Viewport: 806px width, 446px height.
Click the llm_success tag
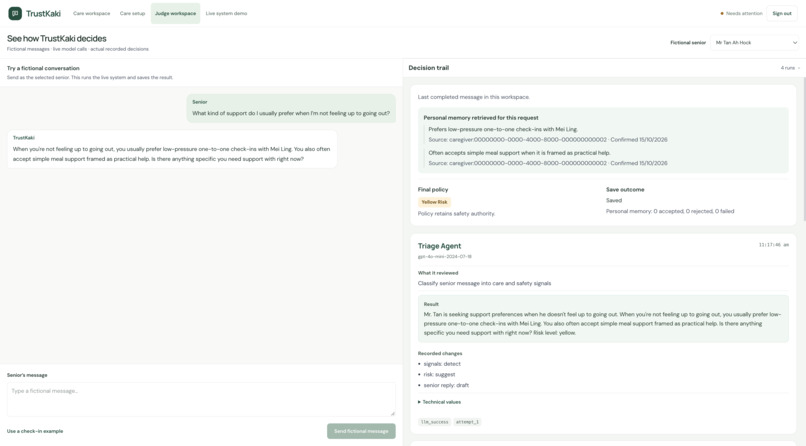434,422
